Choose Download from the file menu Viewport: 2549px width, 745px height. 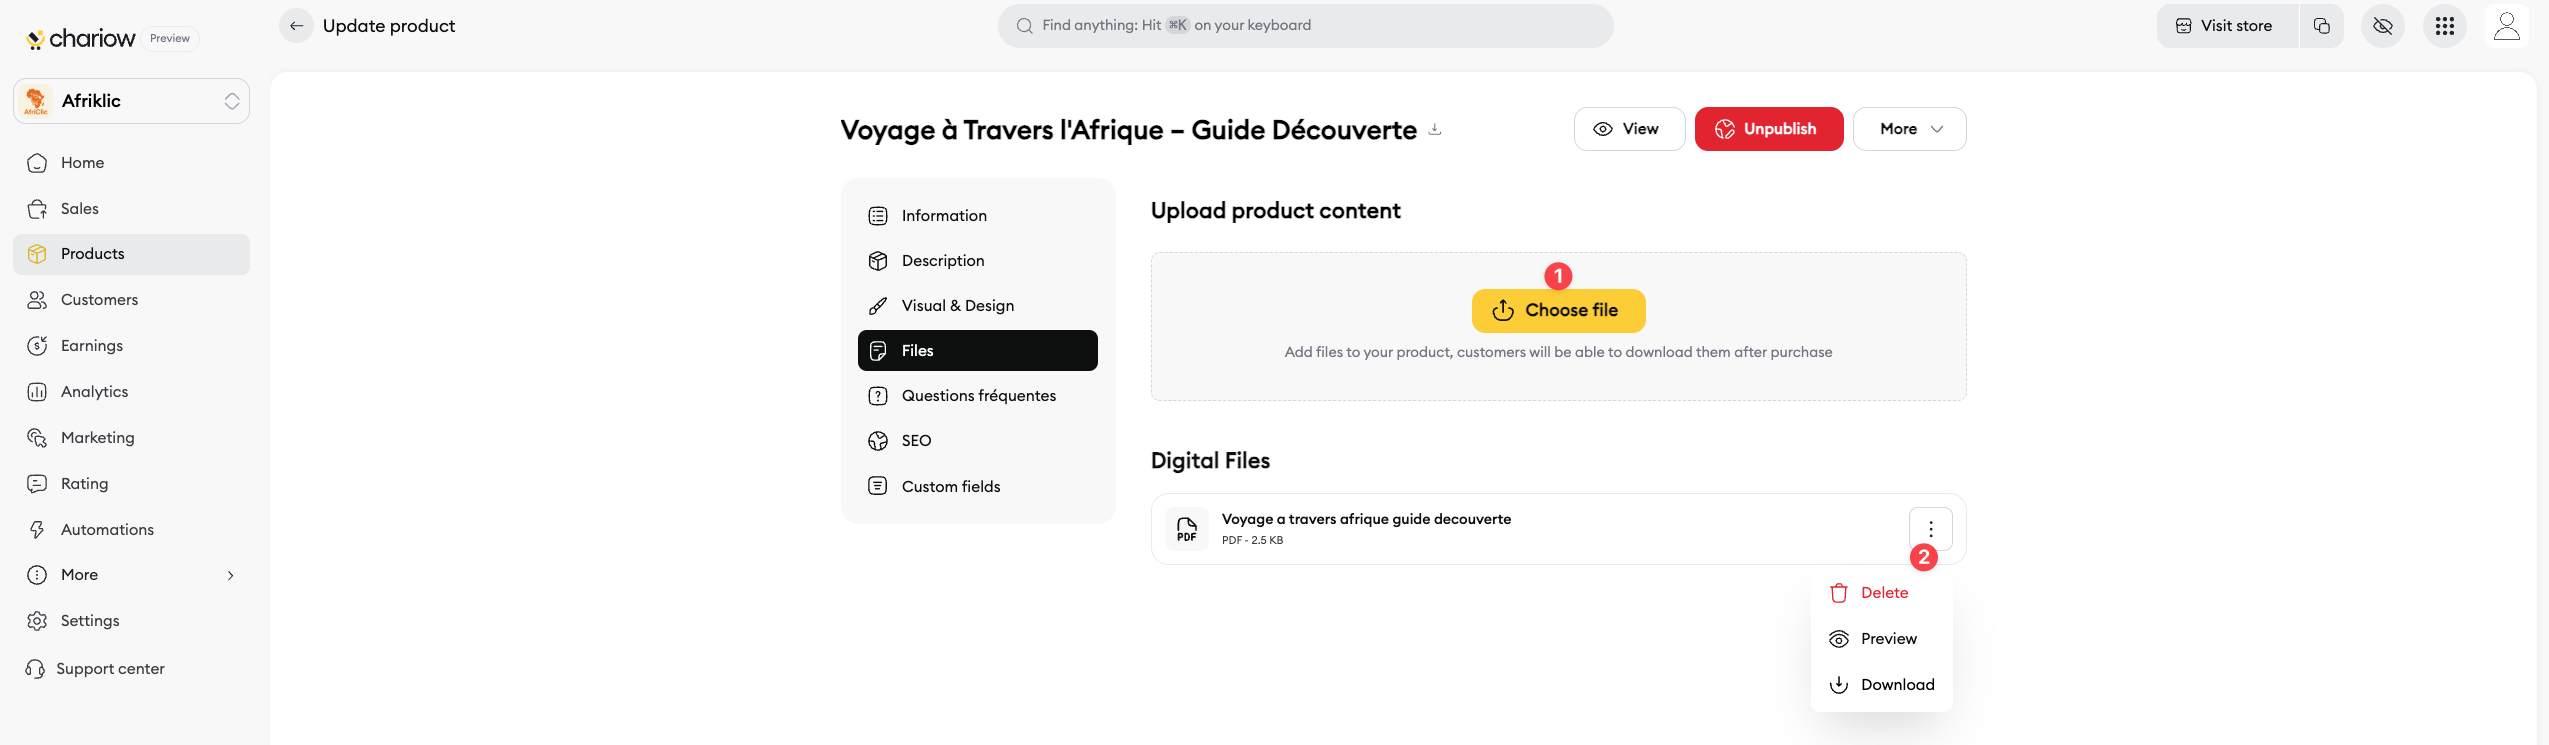point(1881,685)
